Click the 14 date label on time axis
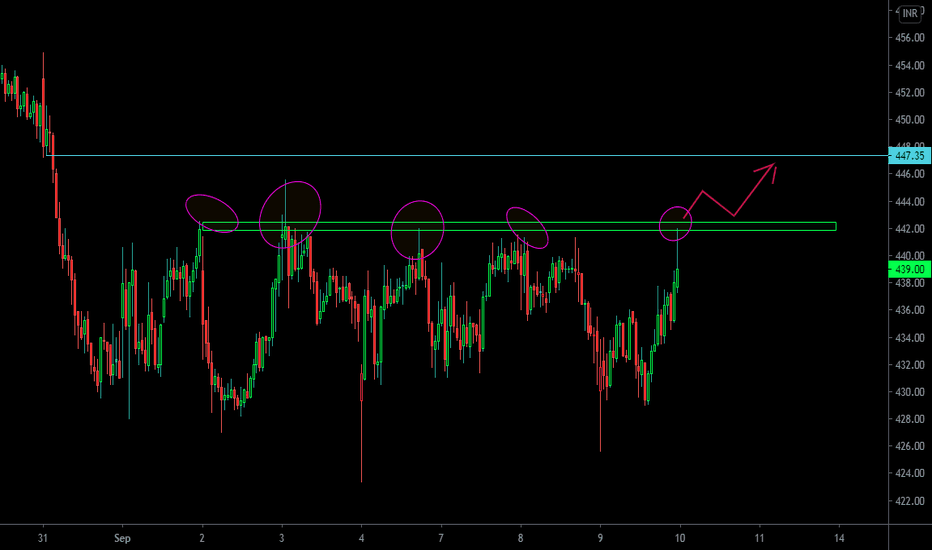This screenshot has width=932, height=550. [839, 538]
